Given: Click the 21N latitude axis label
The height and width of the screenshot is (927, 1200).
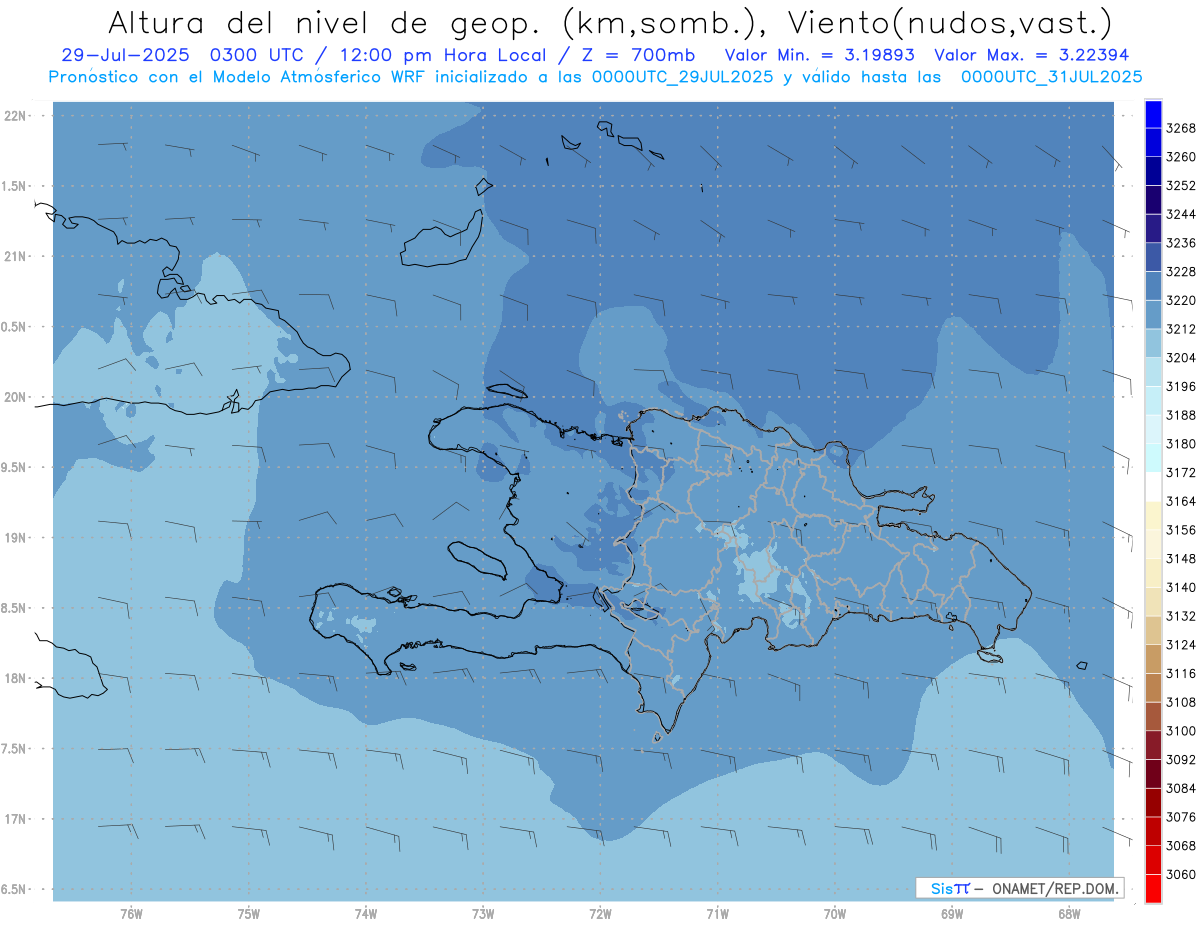Looking at the screenshot, I should (17, 257).
